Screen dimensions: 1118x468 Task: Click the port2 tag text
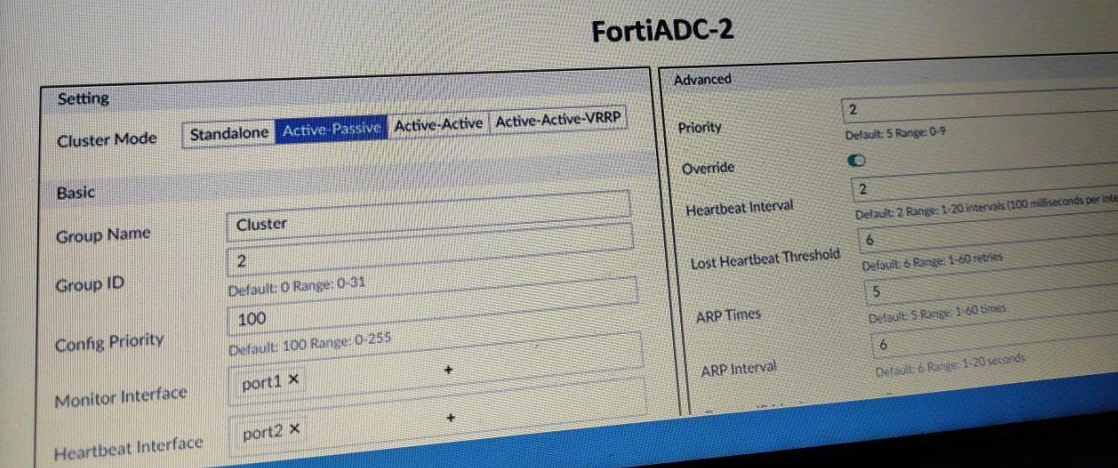click(262, 432)
